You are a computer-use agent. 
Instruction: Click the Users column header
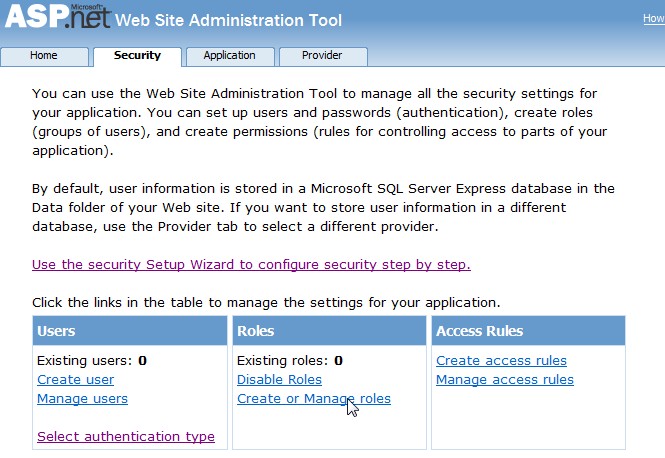click(x=130, y=331)
